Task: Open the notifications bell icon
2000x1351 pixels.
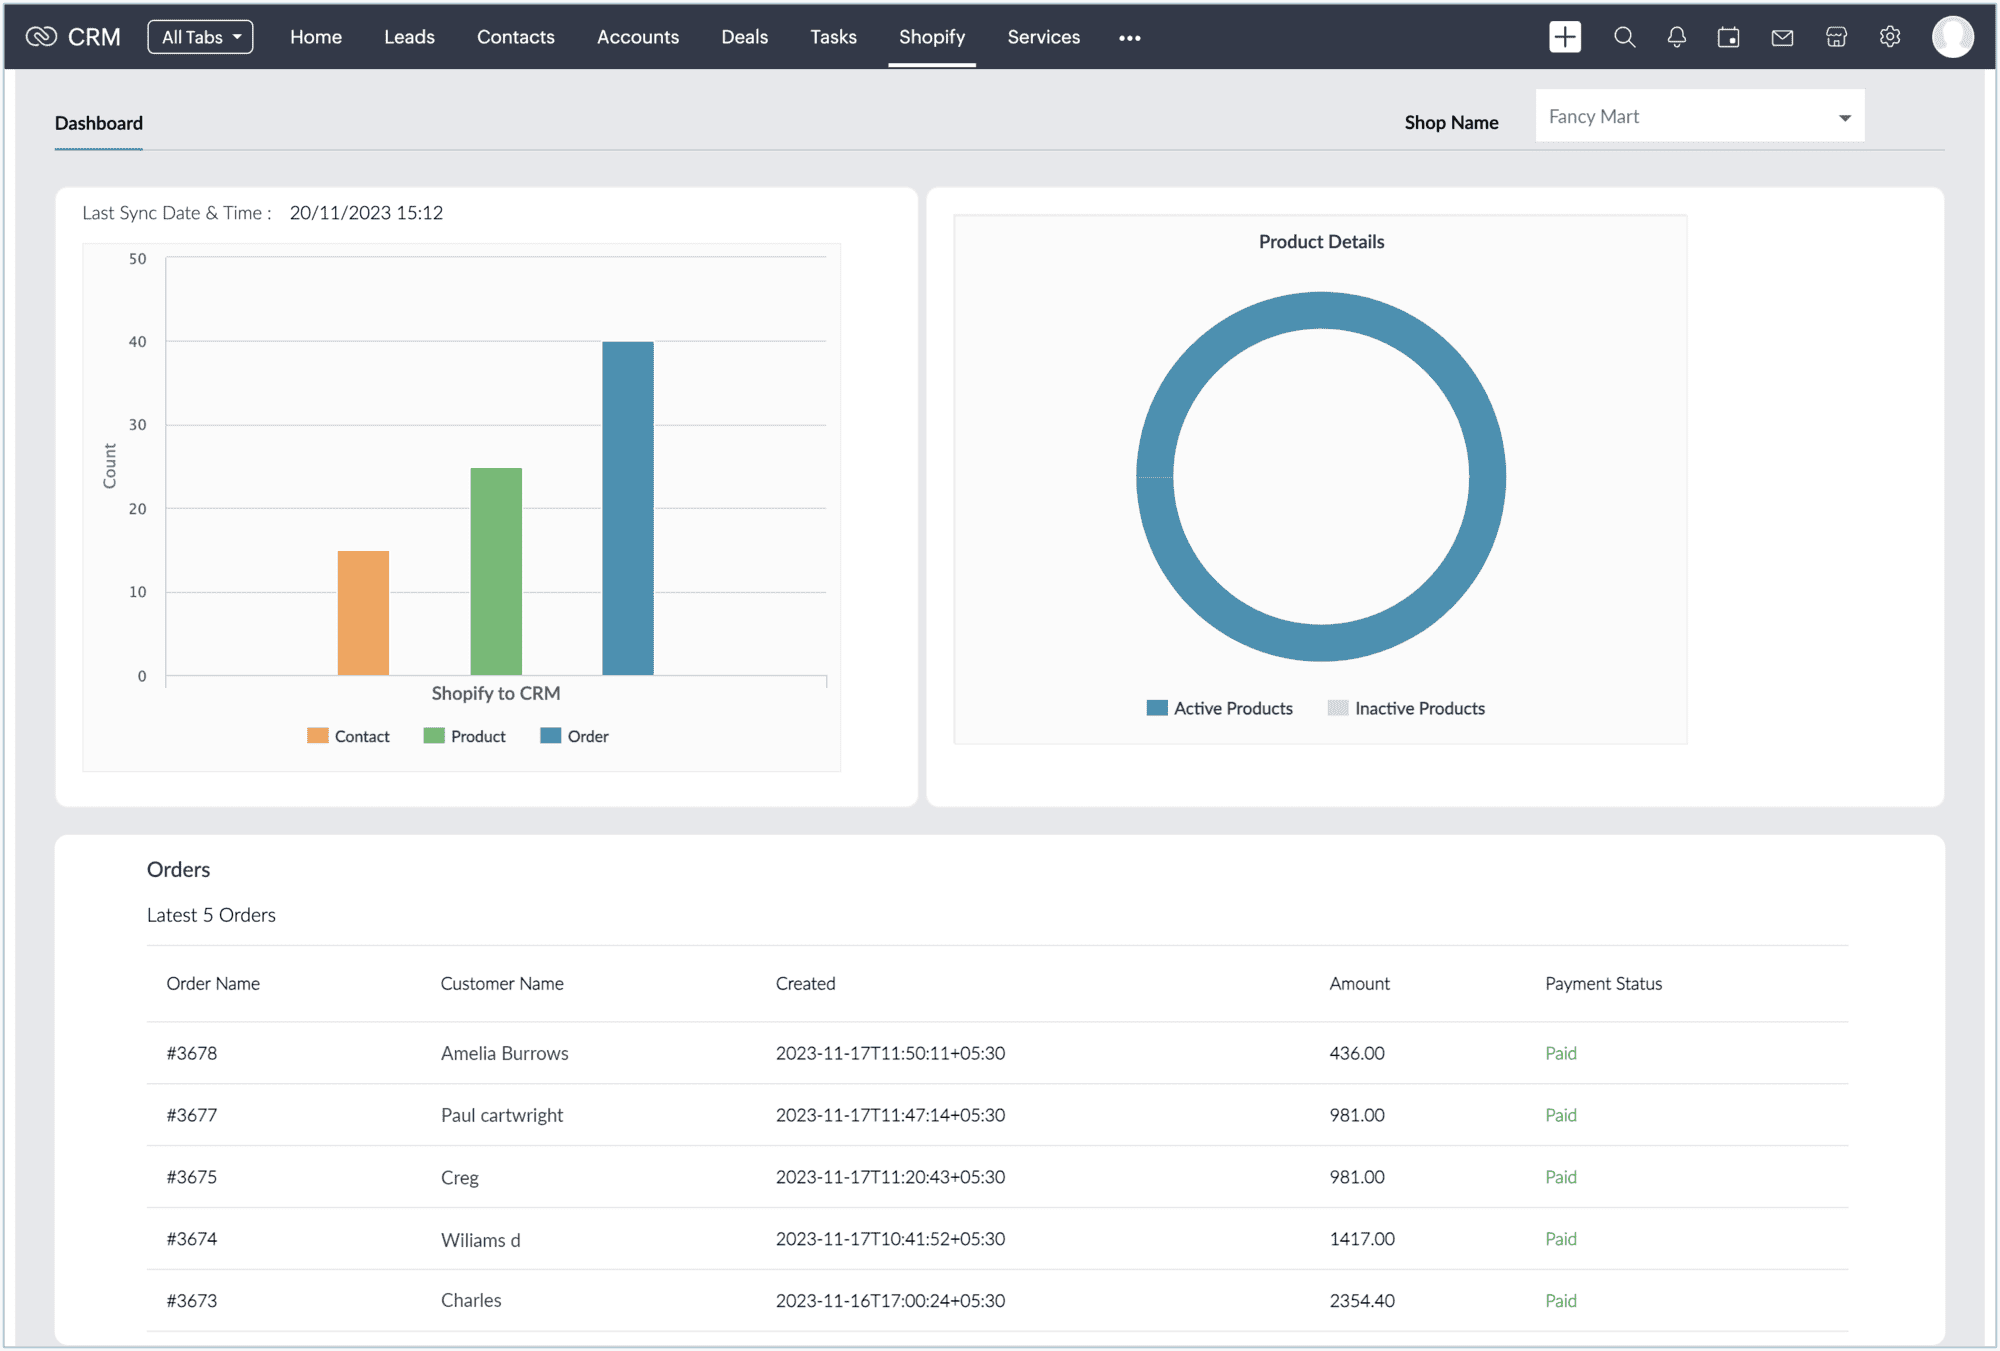Action: point(1677,37)
